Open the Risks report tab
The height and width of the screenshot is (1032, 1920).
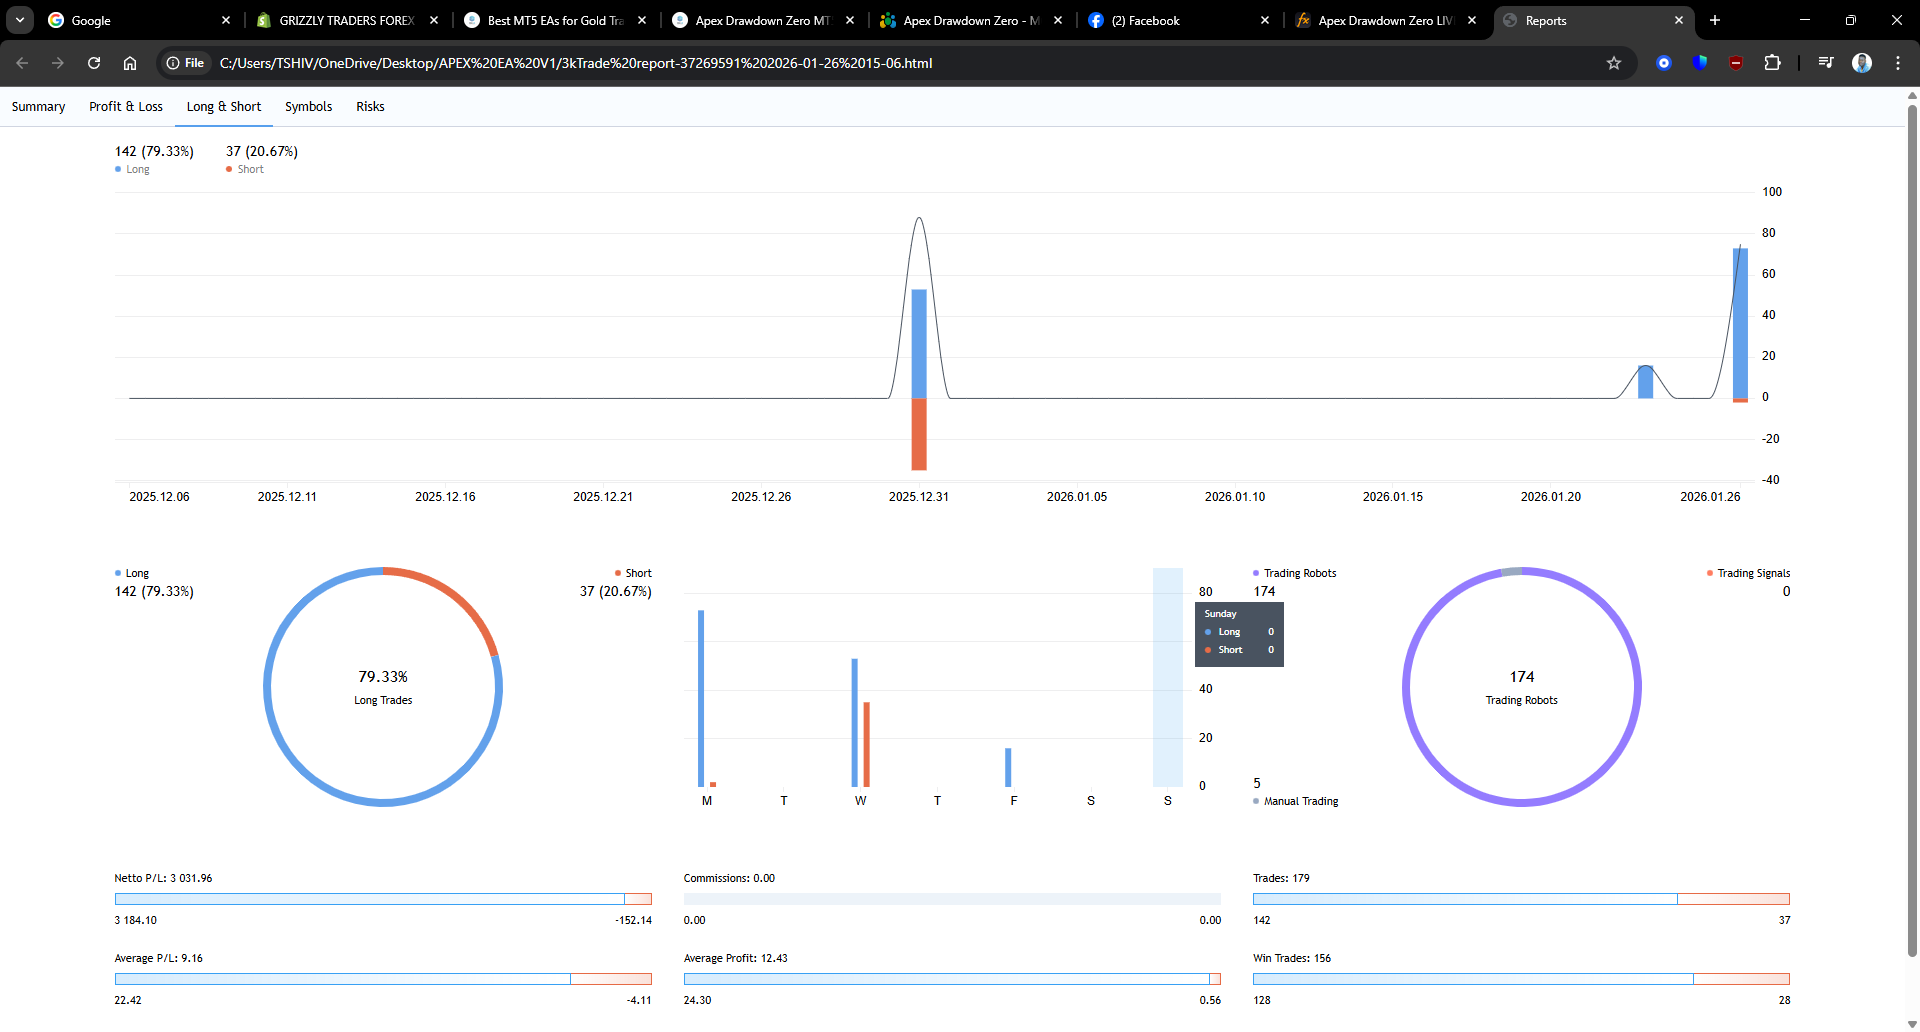[370, 107]
